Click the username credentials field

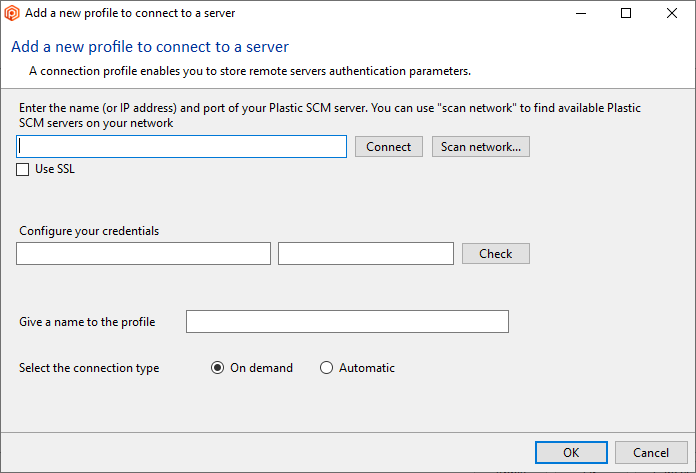click(143, 253)
